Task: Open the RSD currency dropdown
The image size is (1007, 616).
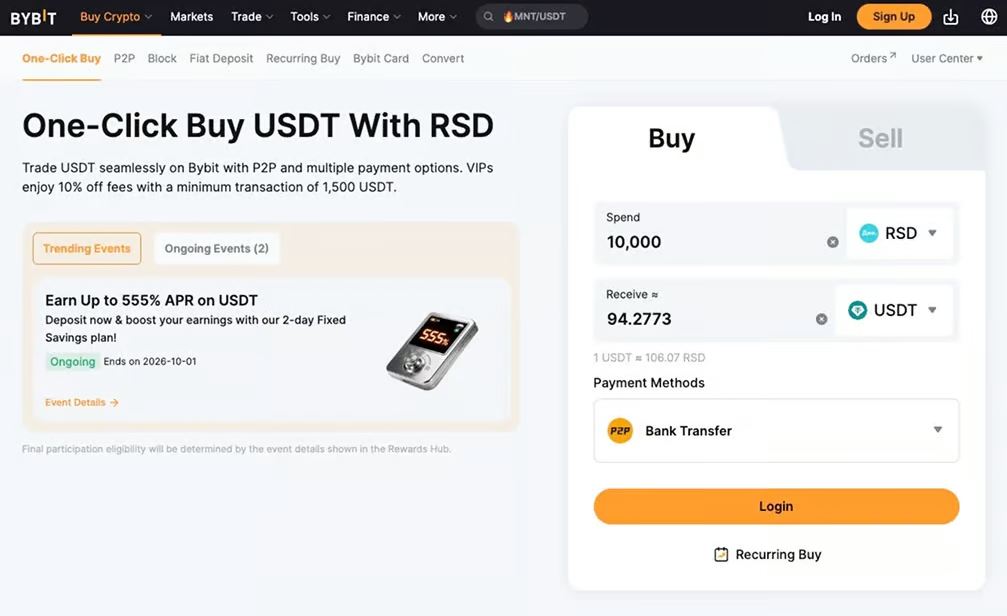Action: (x=900, y=233)
